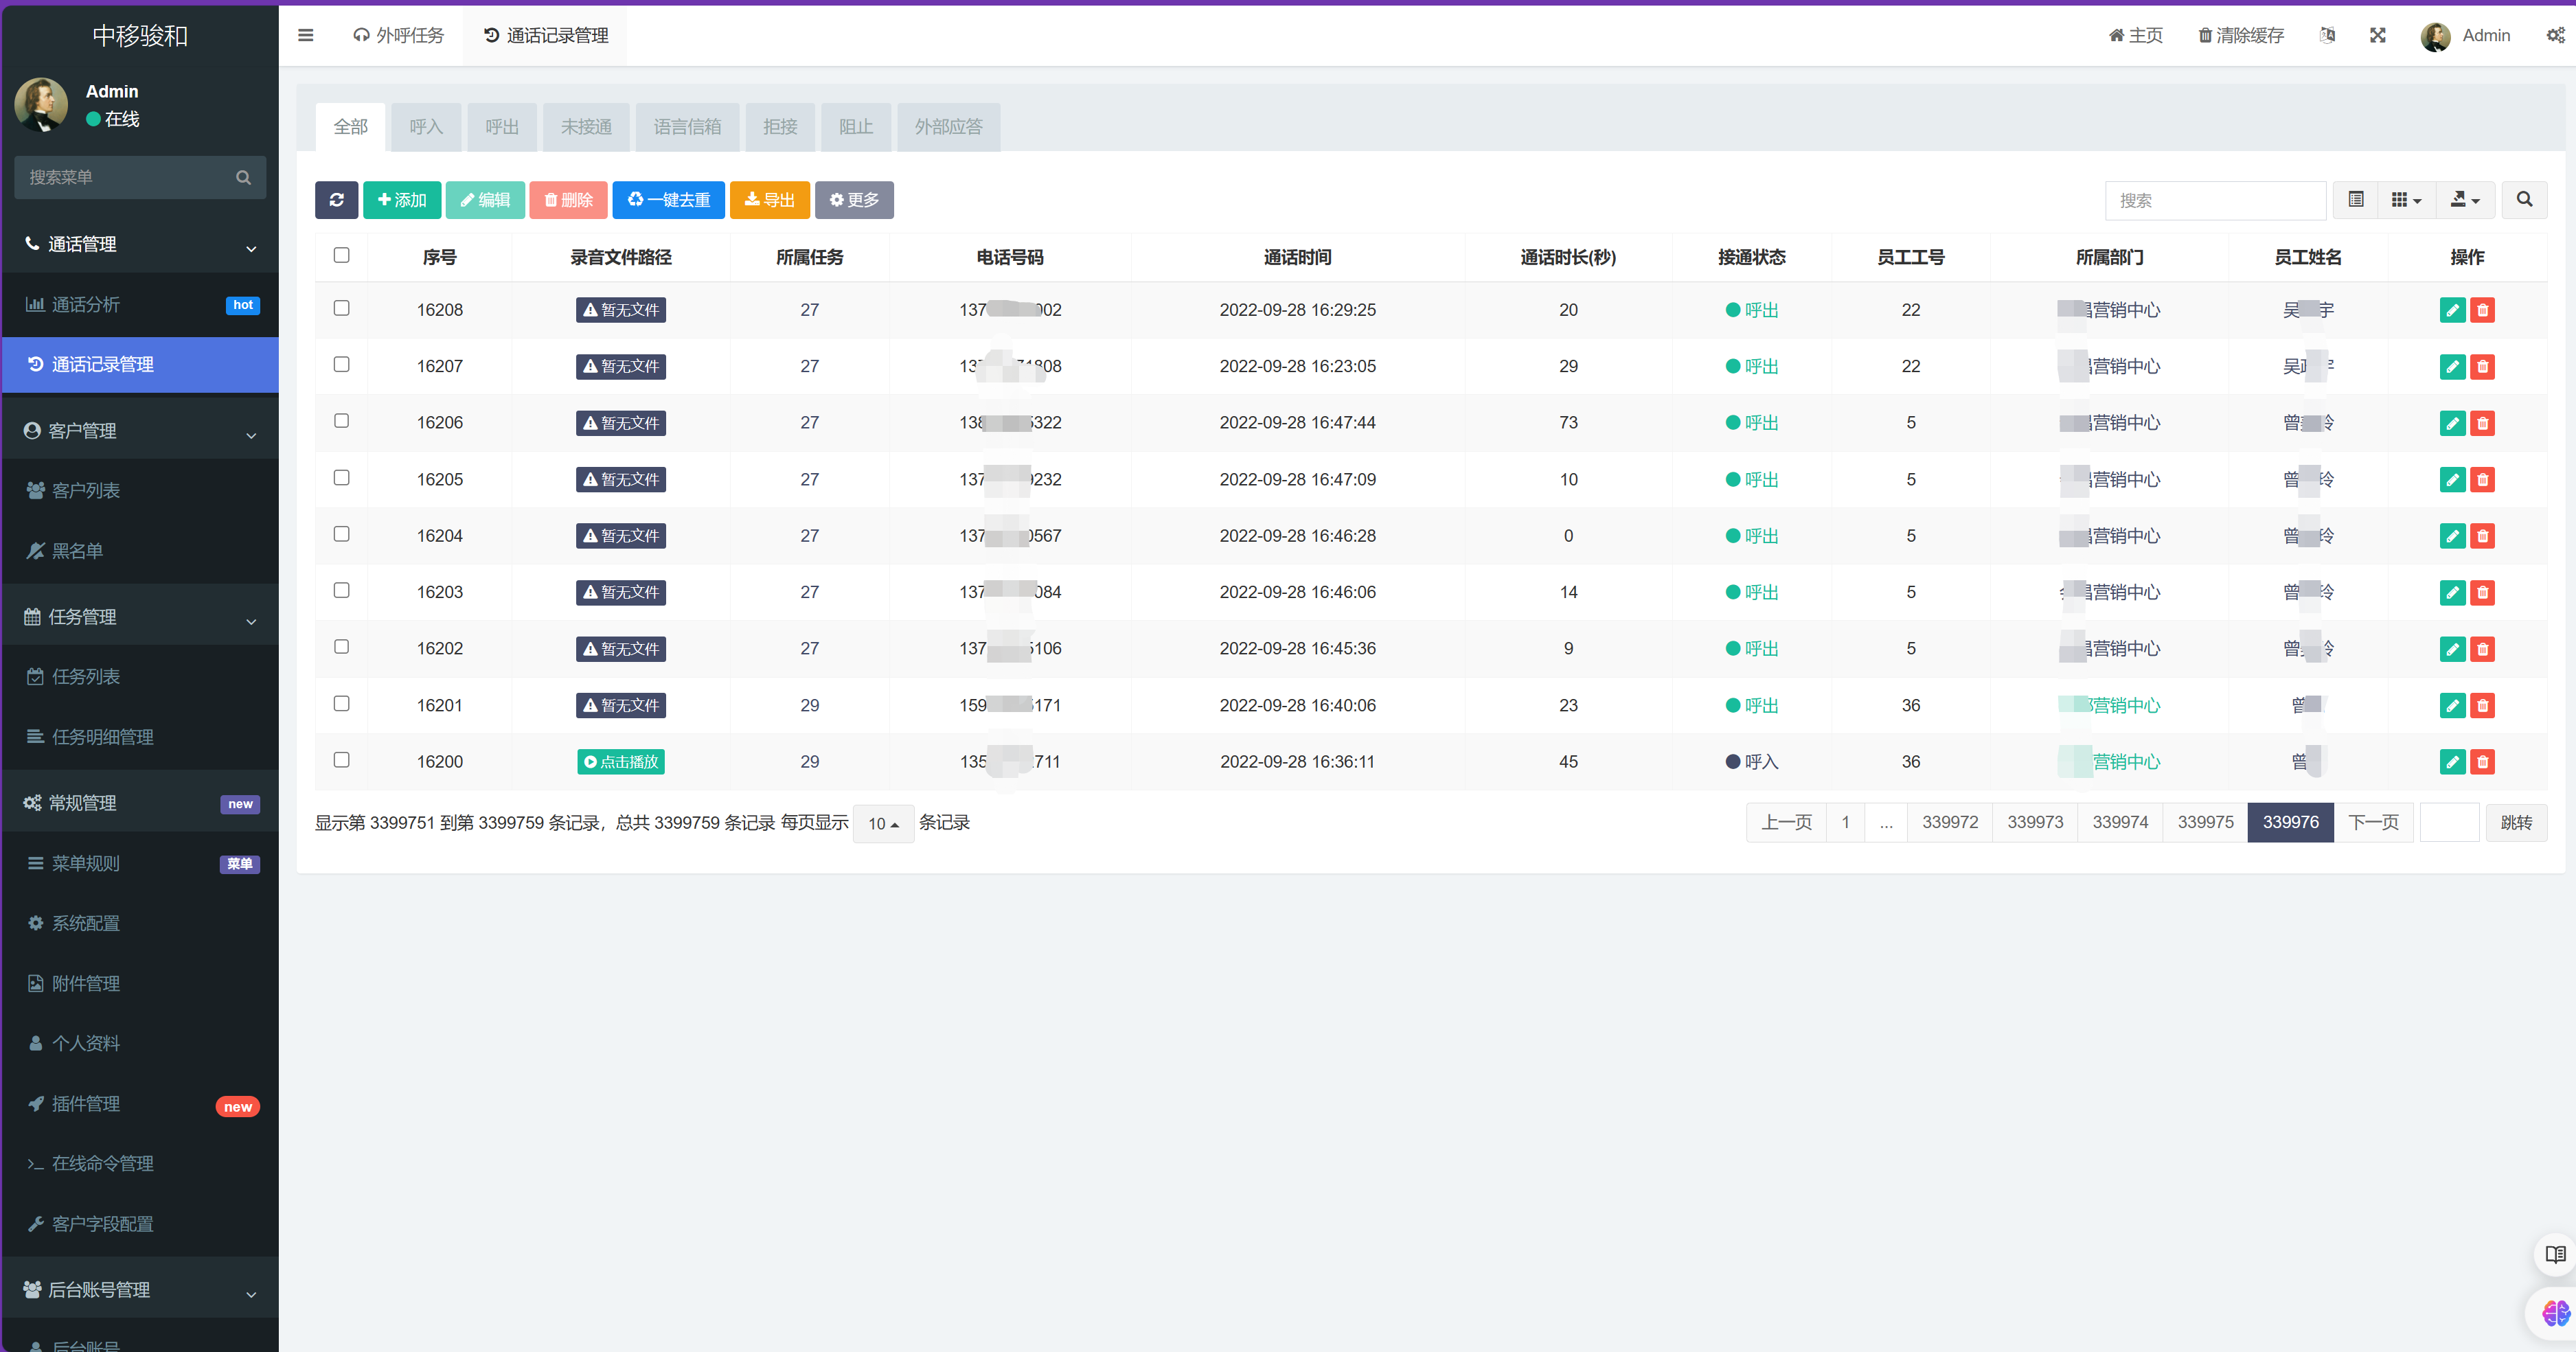Viewport: 2576px width, 1352px height.
Task: Open 通话分析 in the sidebar
Action: (x=140, y=304)
